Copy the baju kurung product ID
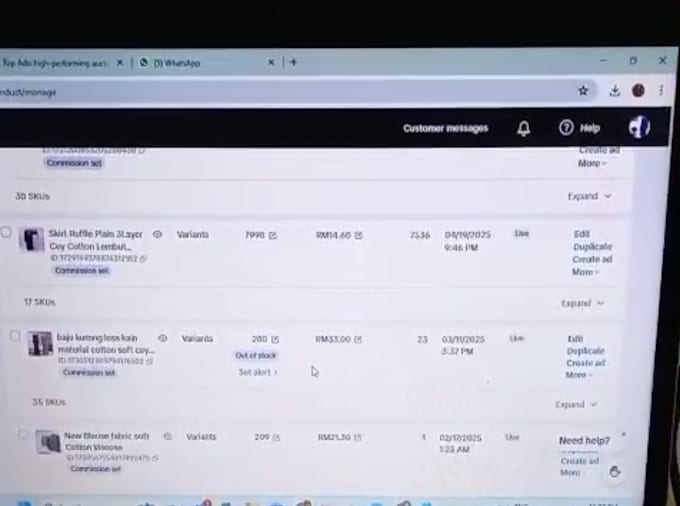This screenshot has height=506, width=680. pos(150,361)
